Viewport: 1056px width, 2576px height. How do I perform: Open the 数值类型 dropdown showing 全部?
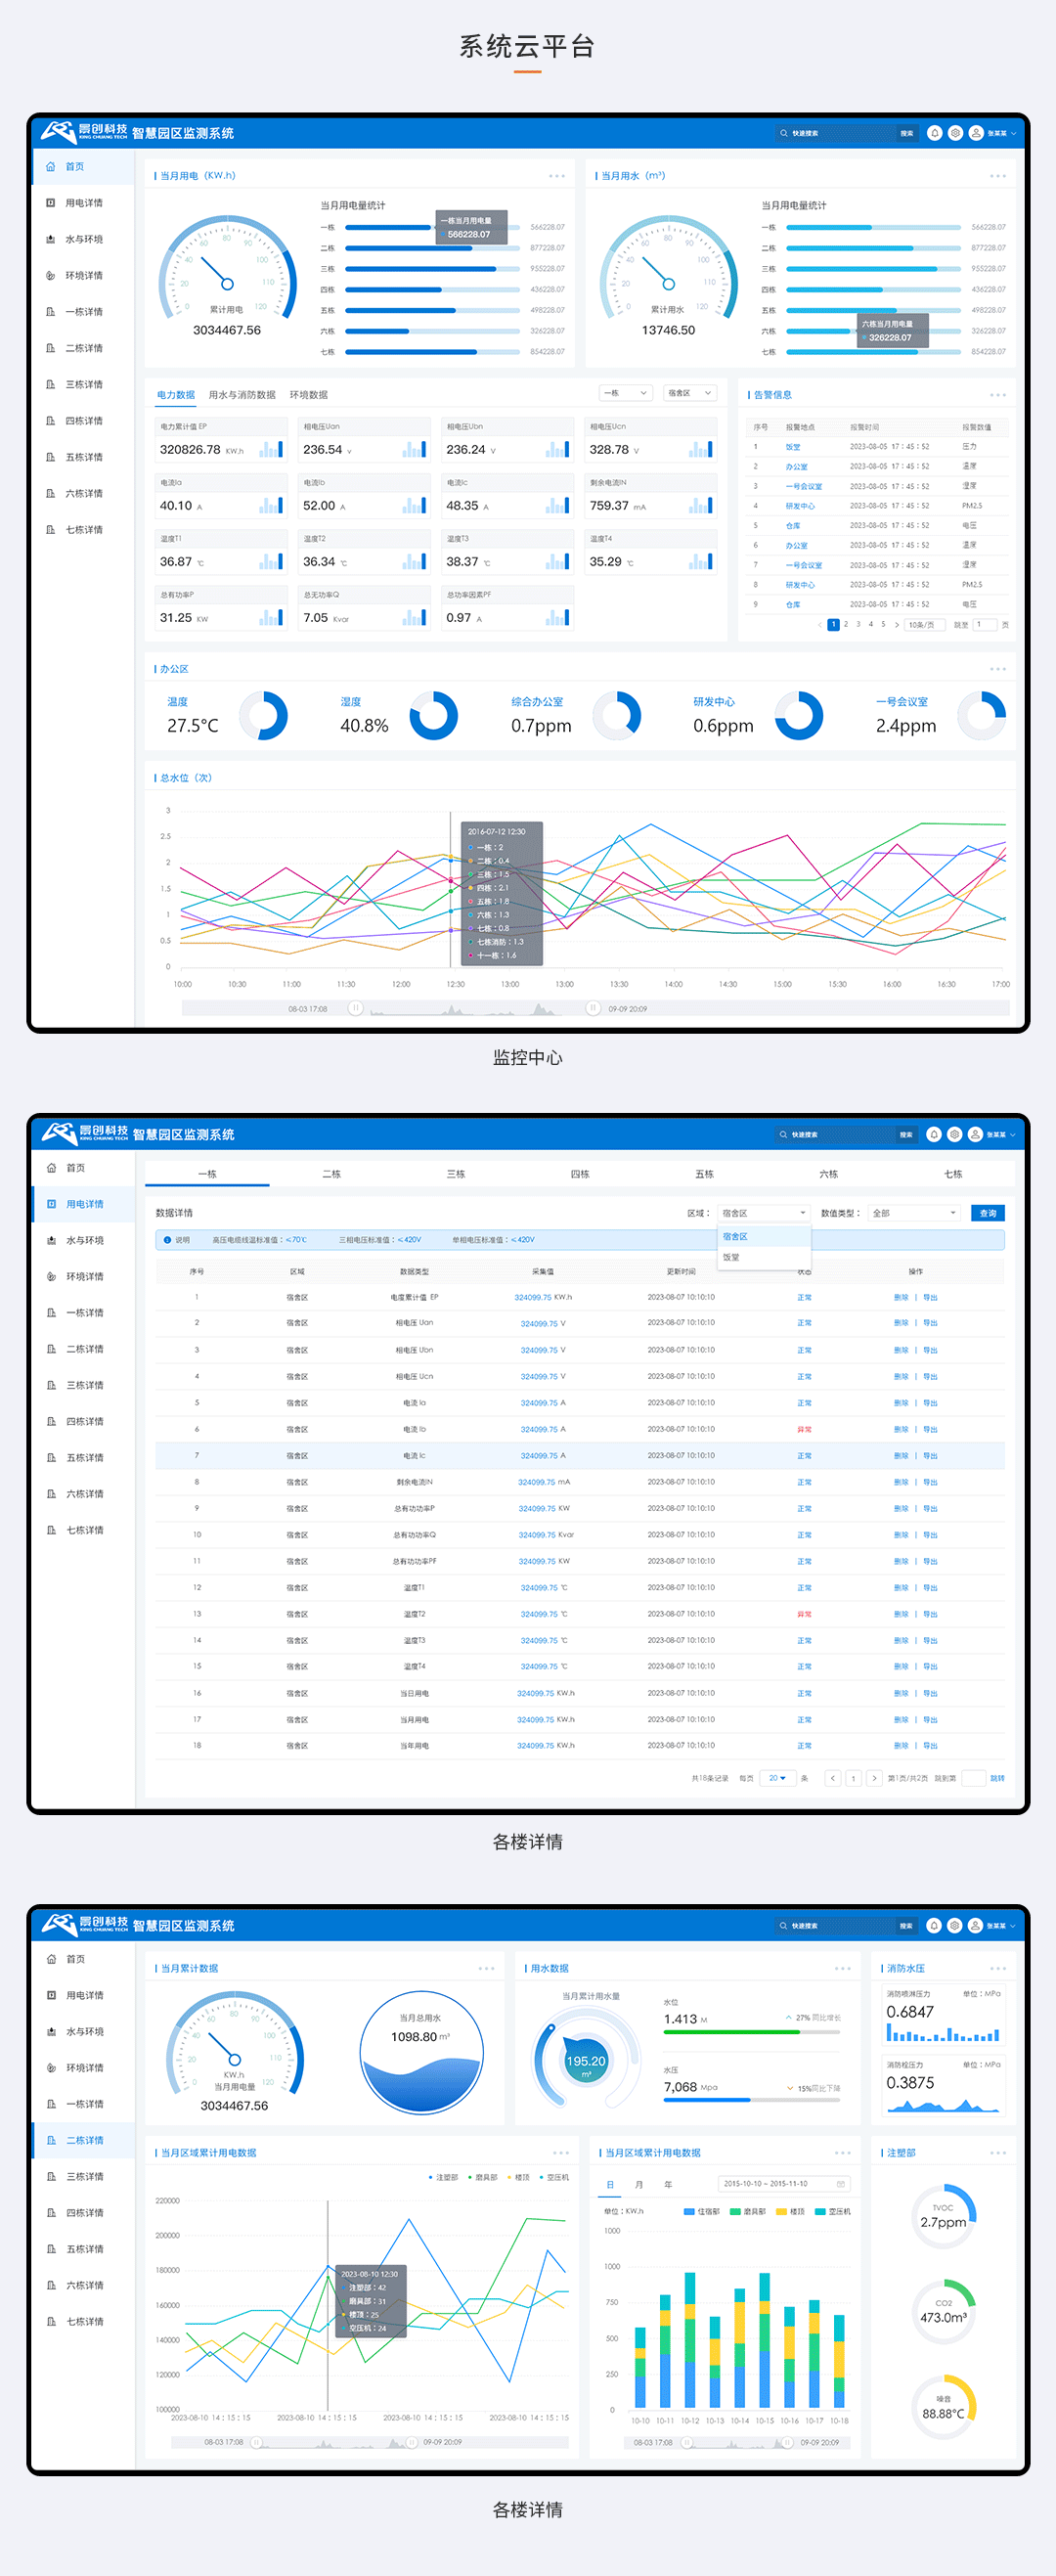tap(913, 1213)
